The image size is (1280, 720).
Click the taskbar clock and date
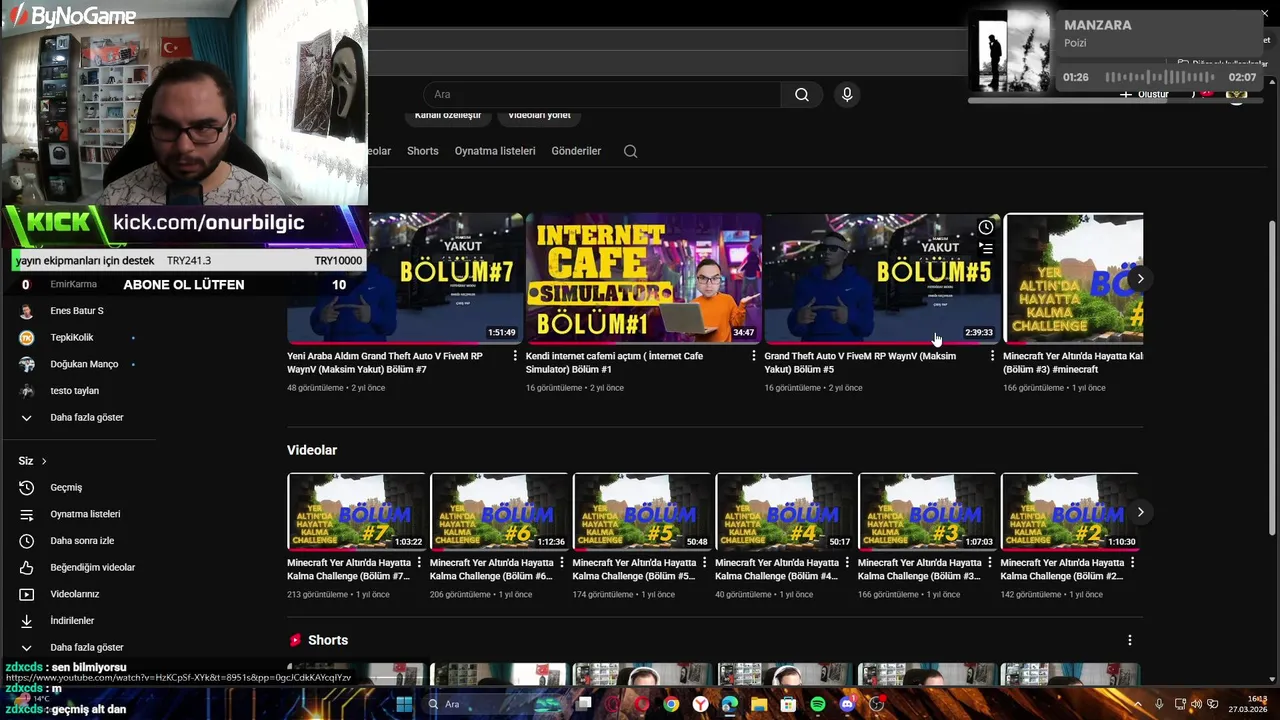[x=1249, y=704]
